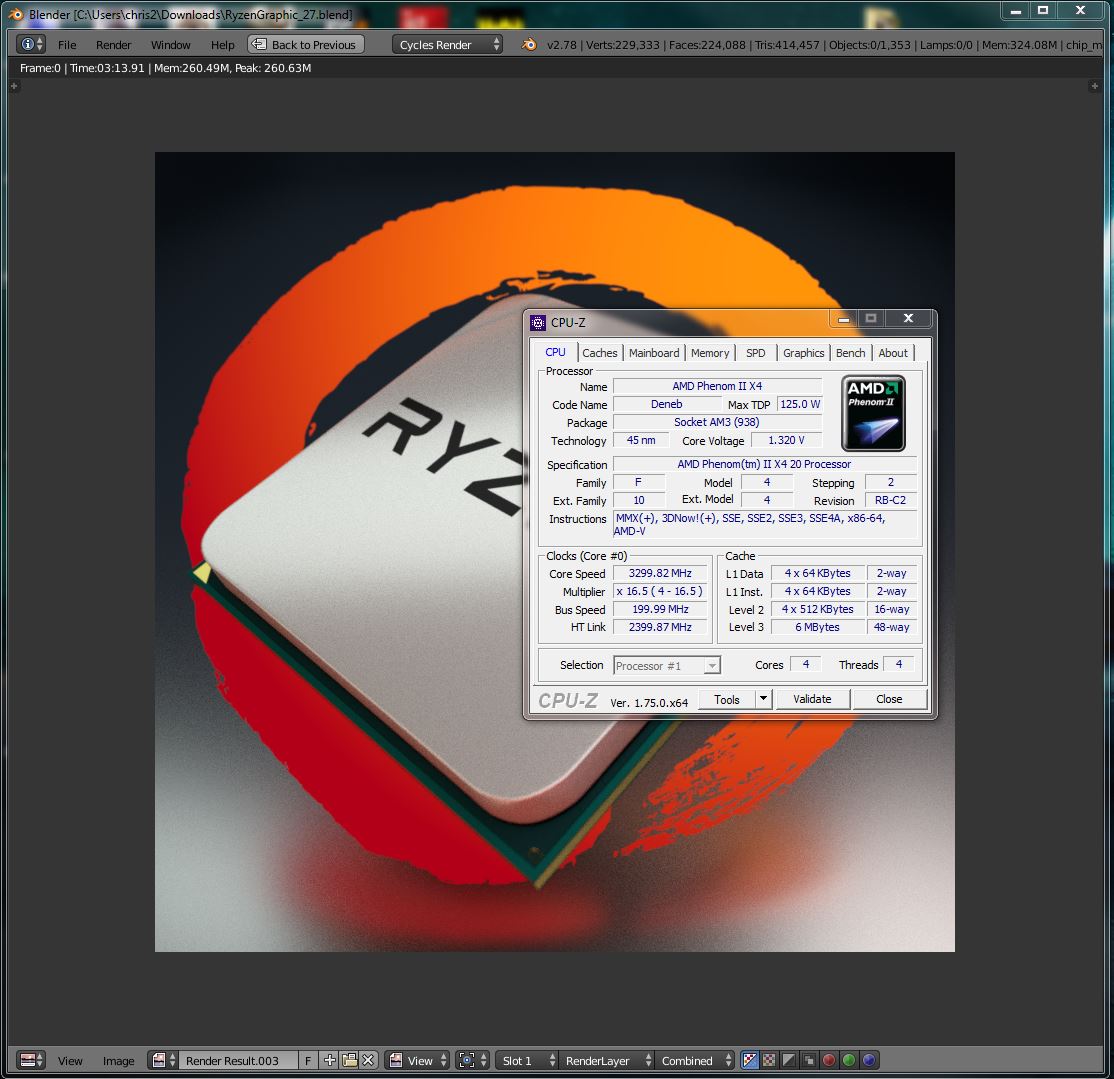Click the AMD Phenom II logo in CPU-Z
This screenshot has height=1079, width=1114.
[x=873, y=413]
